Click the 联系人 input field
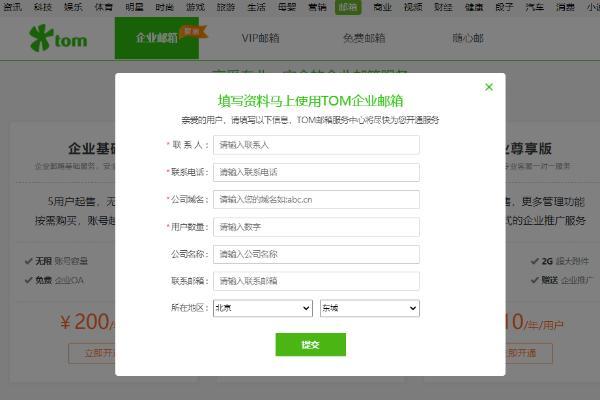The image size is (600, 400). pyautogui.click(x=316, y=145)
